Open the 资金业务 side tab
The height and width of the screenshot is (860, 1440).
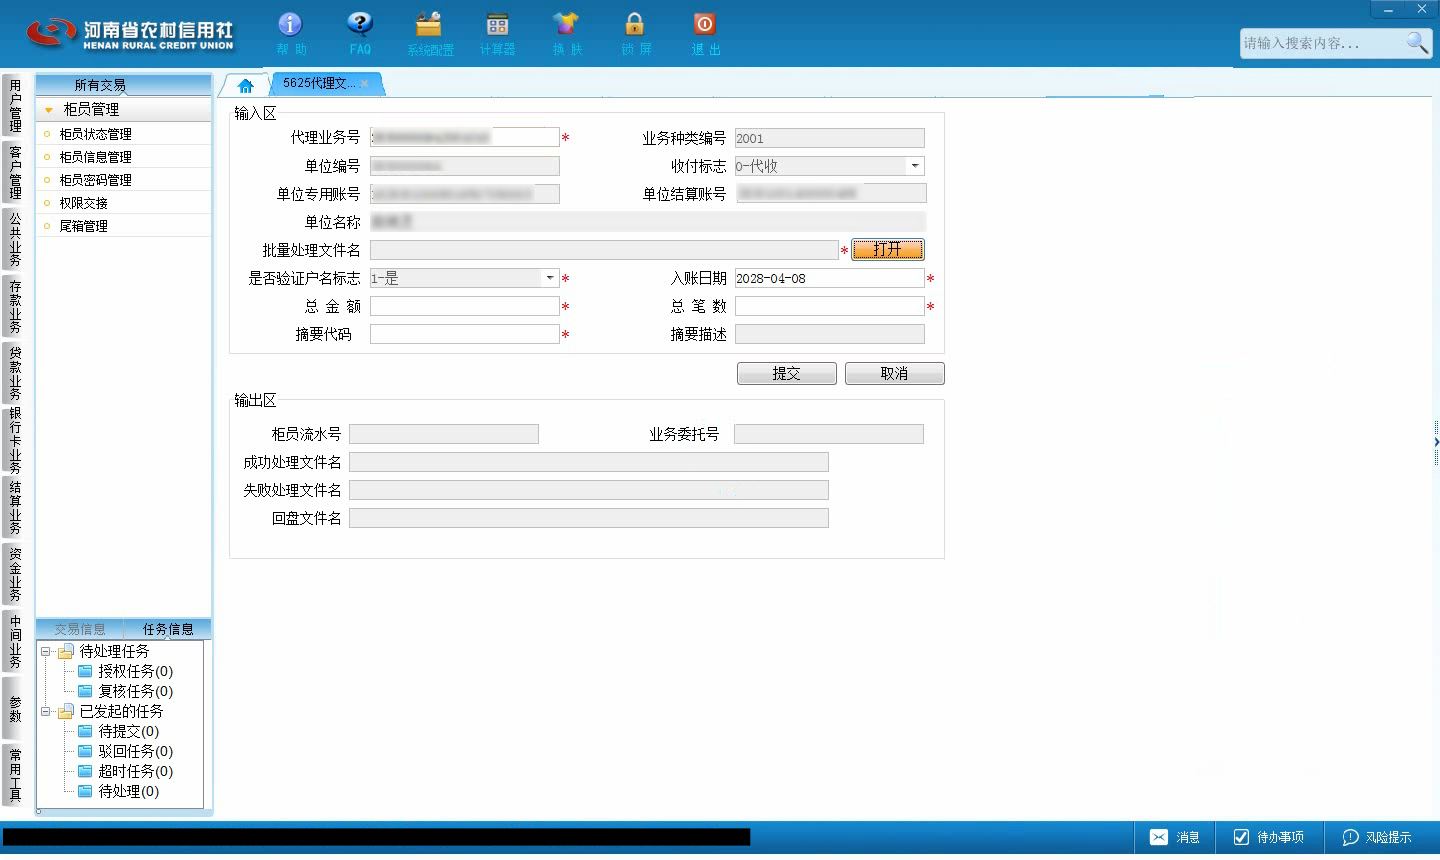point(14,574)
